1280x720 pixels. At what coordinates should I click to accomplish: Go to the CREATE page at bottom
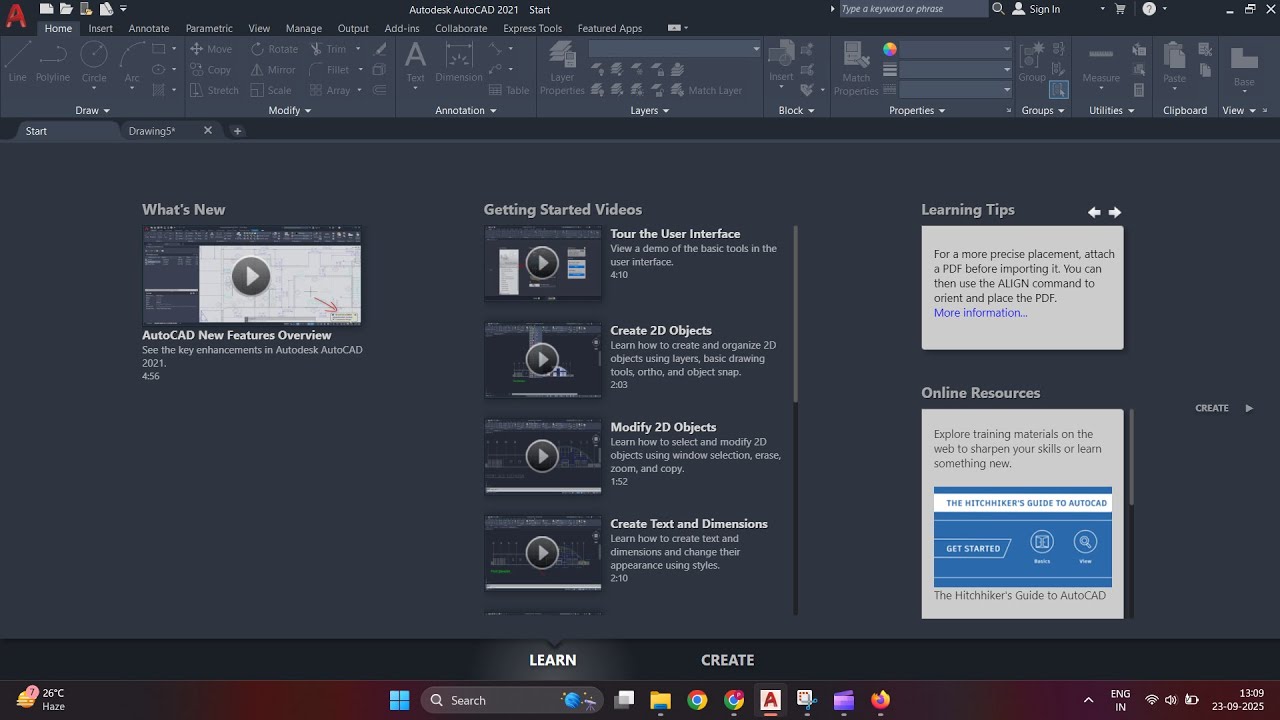point(727,660)
